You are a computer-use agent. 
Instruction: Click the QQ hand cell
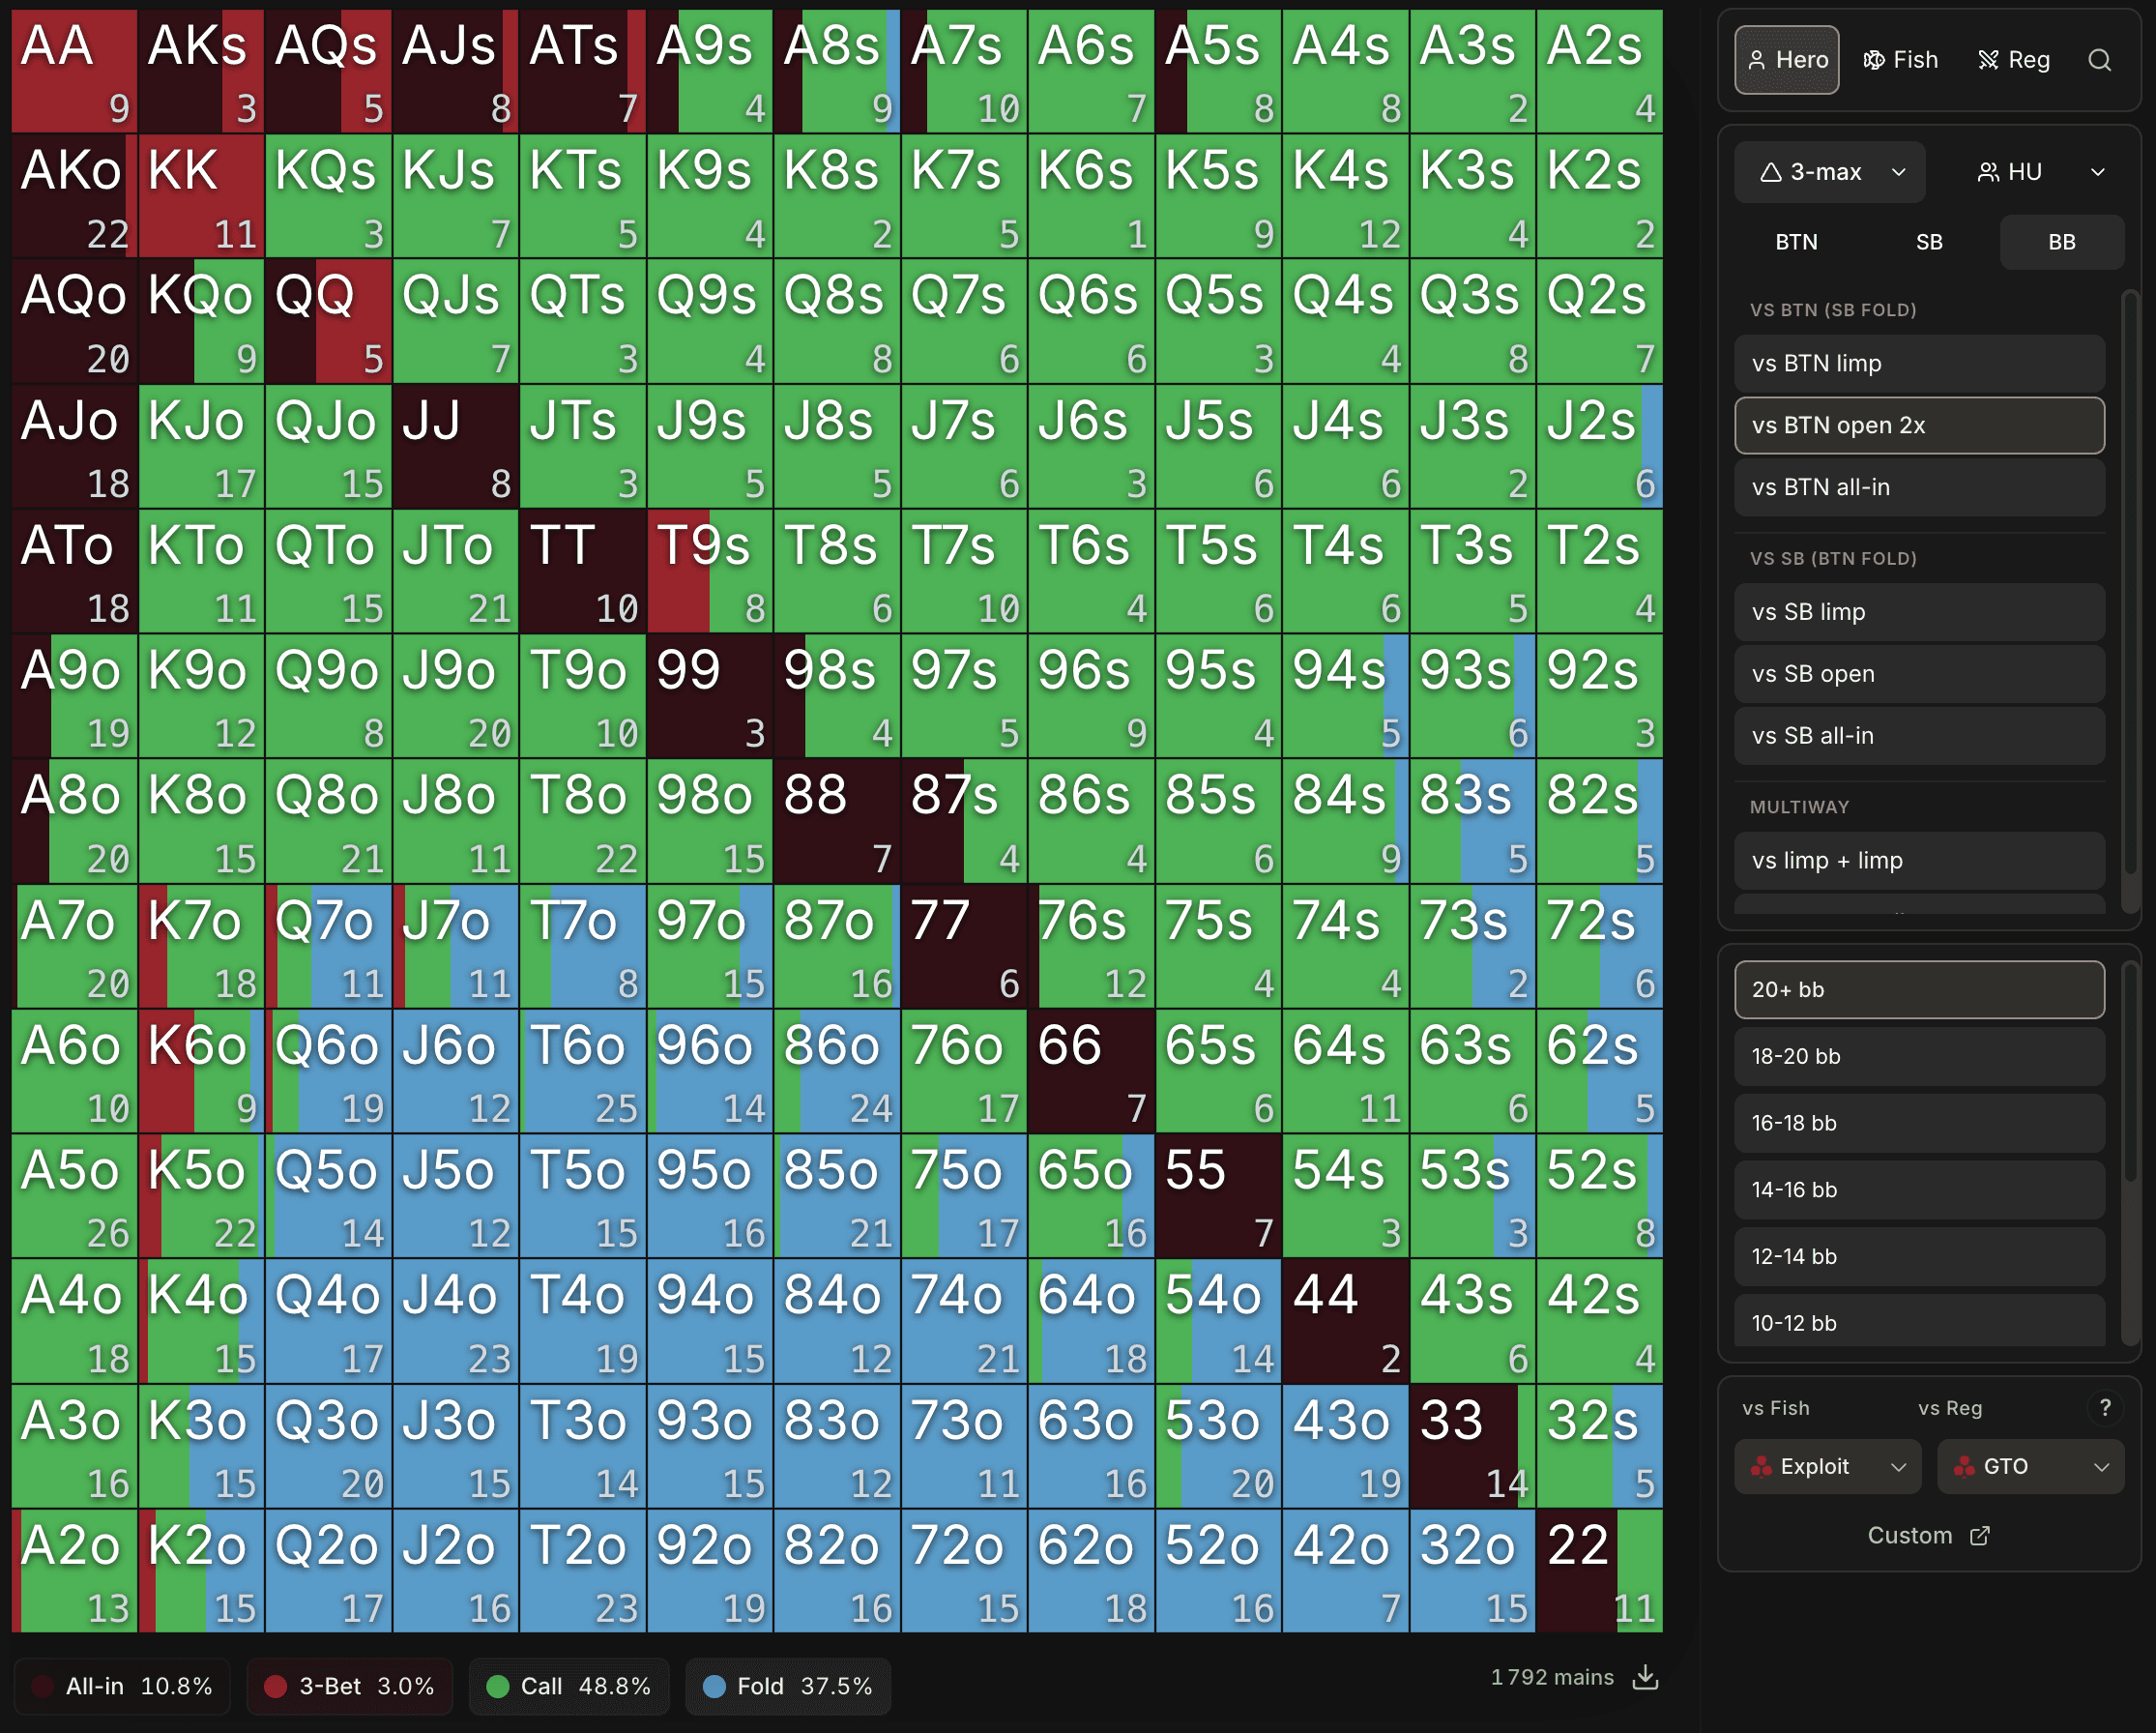pyautogui.click(x=328, y=321)
